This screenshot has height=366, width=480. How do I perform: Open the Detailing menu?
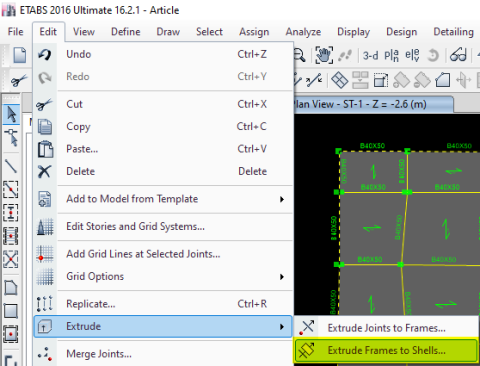pyautogui.click(x=453, y=32)
